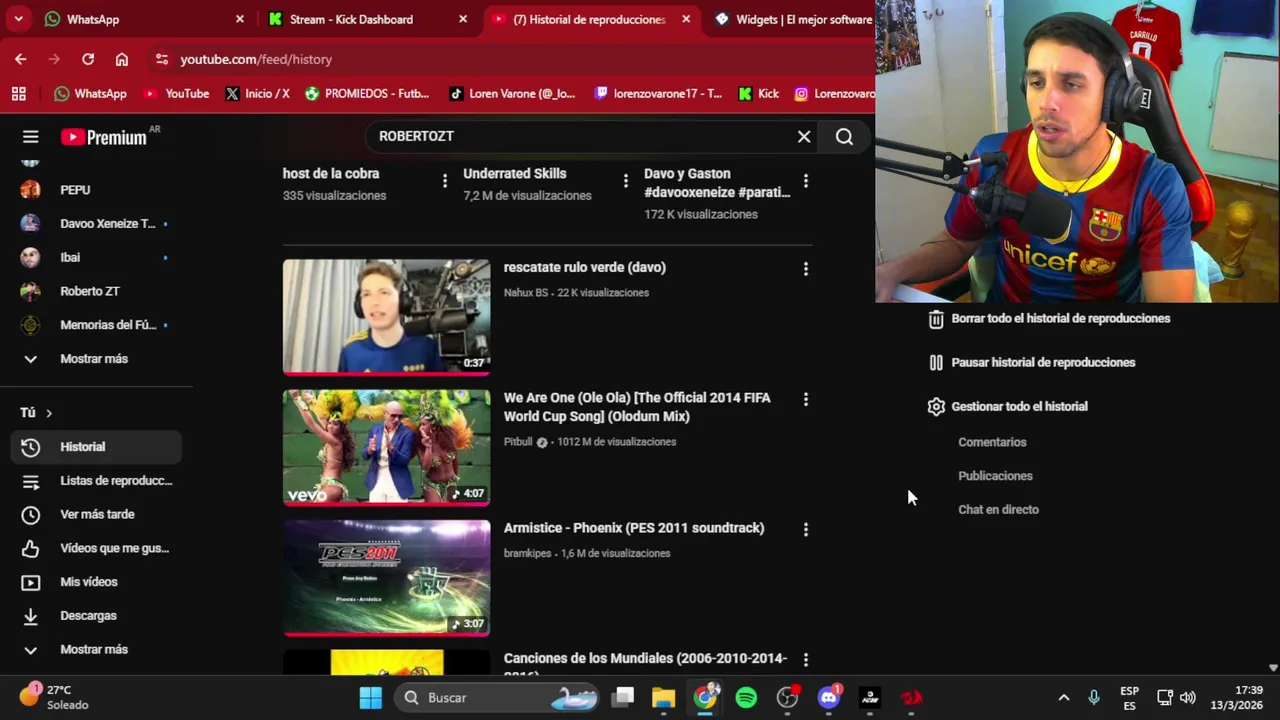Screen dimensions: 1280x720
Task: Clear the ROBERTOZT search text with X
Action: (x=804, y=137)
